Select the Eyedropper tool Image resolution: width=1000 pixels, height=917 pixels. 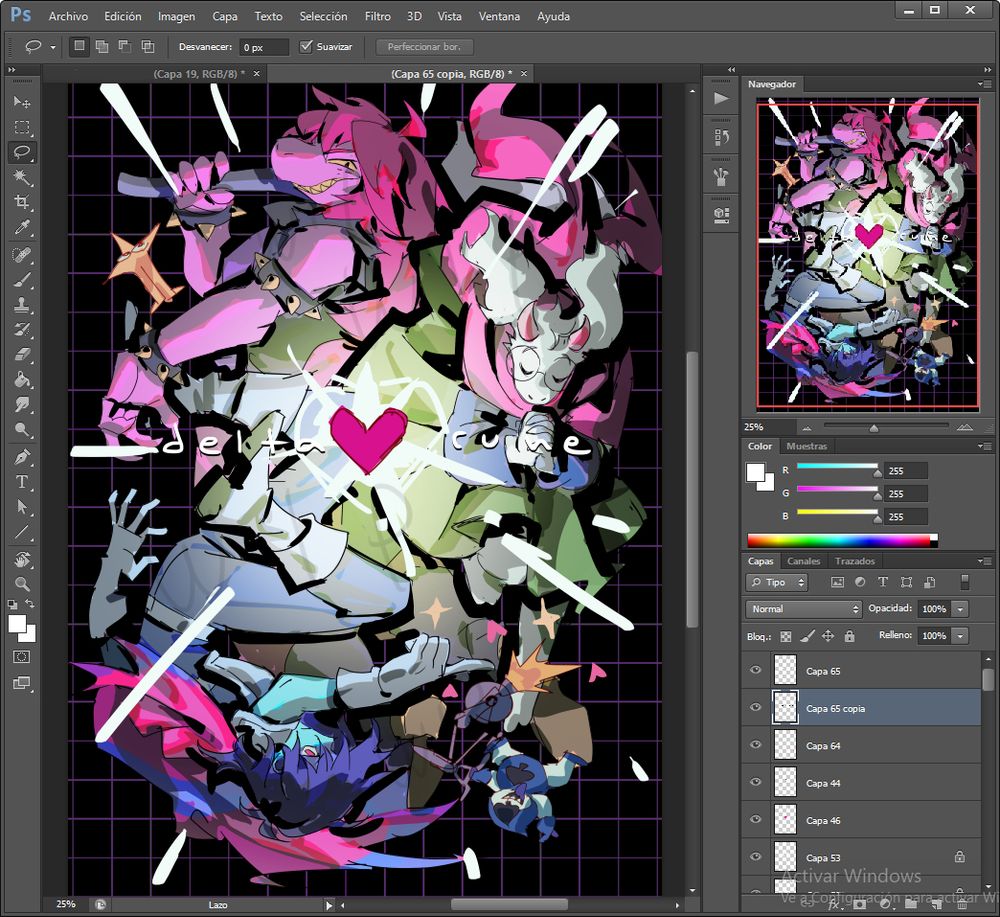[22, 228]
